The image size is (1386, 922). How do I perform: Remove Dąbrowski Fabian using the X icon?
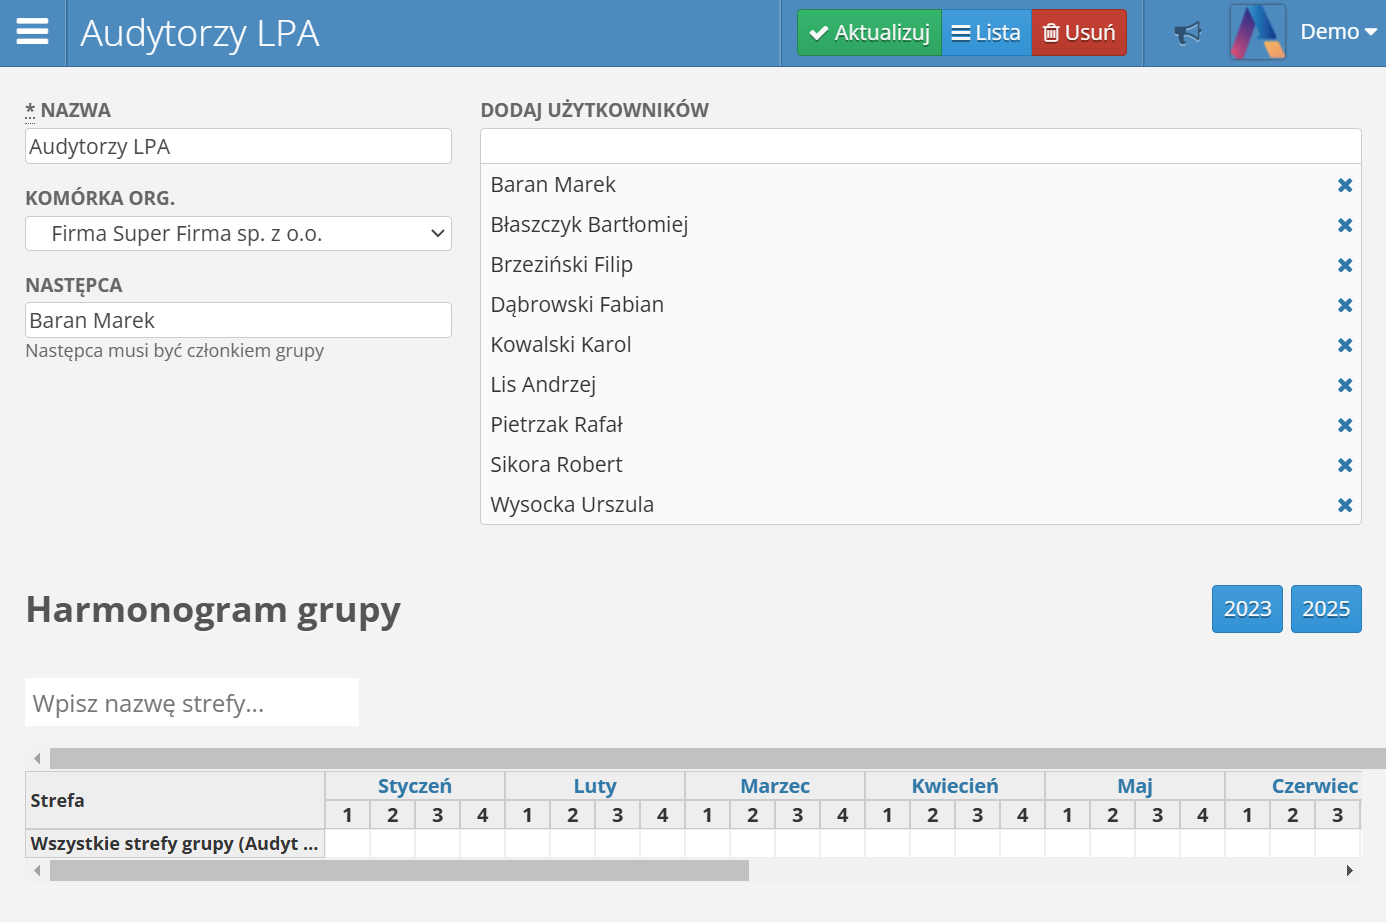pyautogui.click(x=1345, y=305)
